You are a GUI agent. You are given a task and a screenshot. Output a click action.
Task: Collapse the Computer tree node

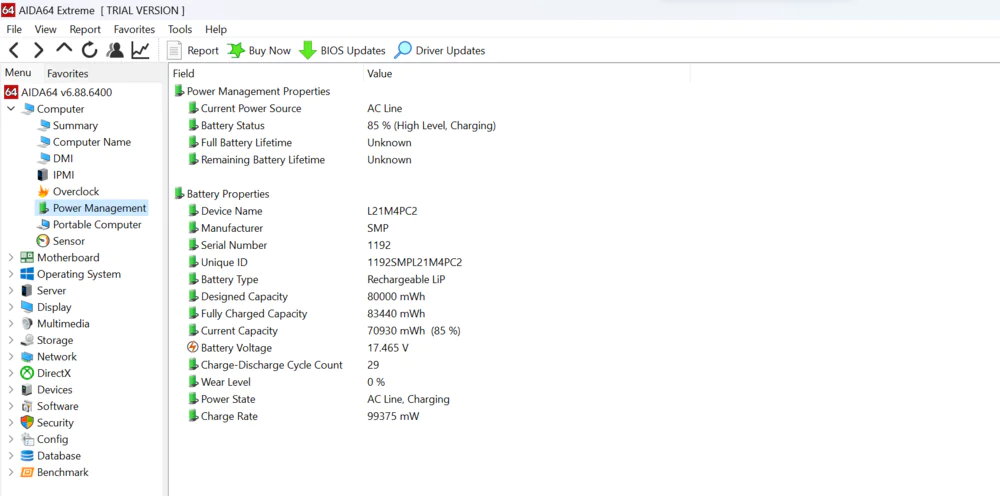coord(11,109)
